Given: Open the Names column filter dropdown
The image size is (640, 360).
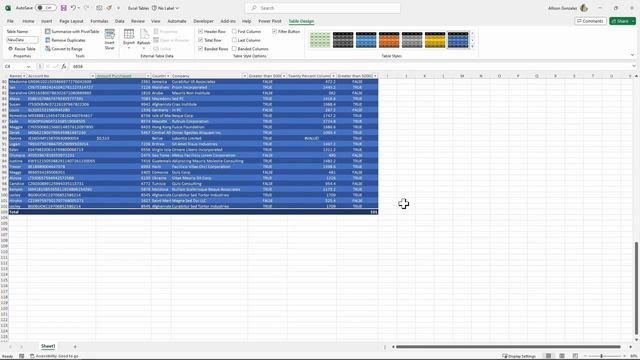Looking at the screenshot, I should 24,76.
